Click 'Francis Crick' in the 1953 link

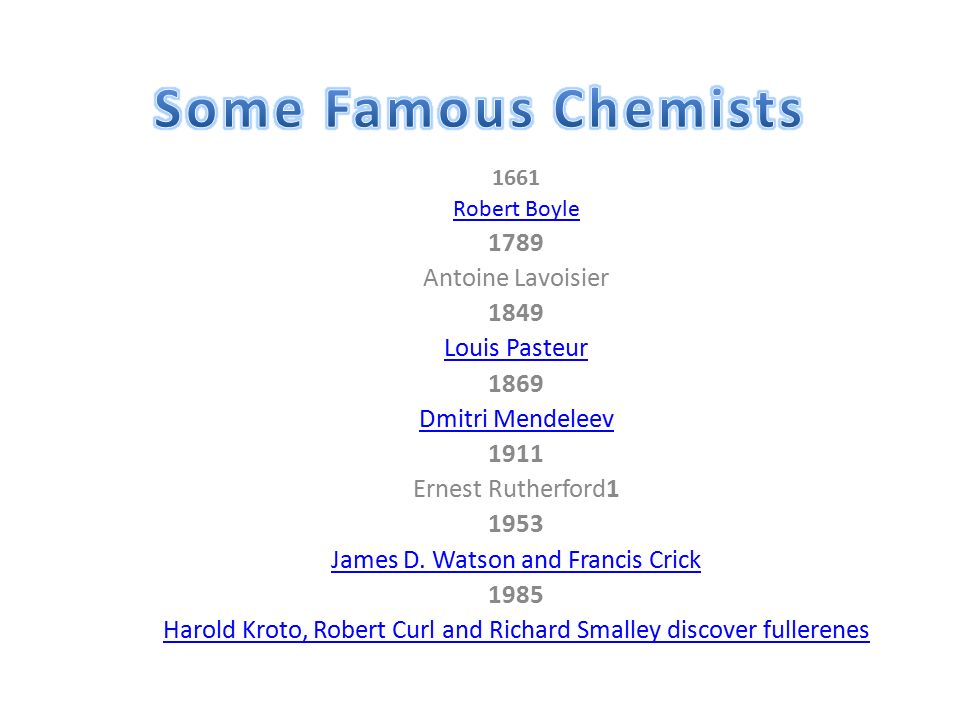[x=634, y=560]
